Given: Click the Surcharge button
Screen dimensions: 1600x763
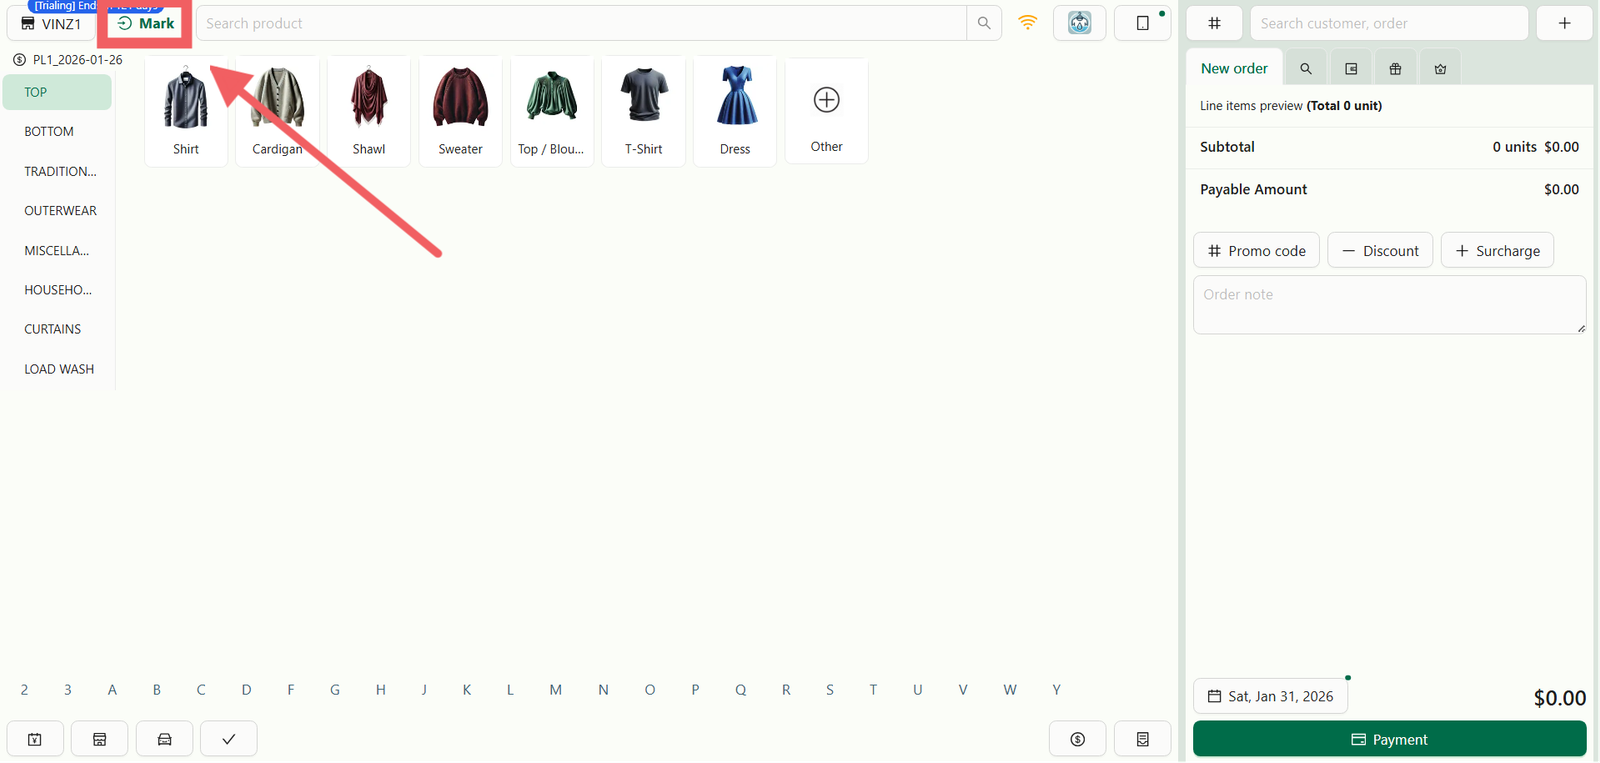Looking at the screenshot, I should 1497,250.
